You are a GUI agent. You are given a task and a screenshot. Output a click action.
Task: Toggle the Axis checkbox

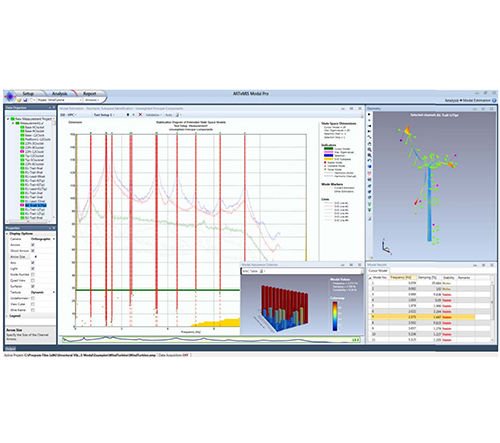tap(33, 263)
